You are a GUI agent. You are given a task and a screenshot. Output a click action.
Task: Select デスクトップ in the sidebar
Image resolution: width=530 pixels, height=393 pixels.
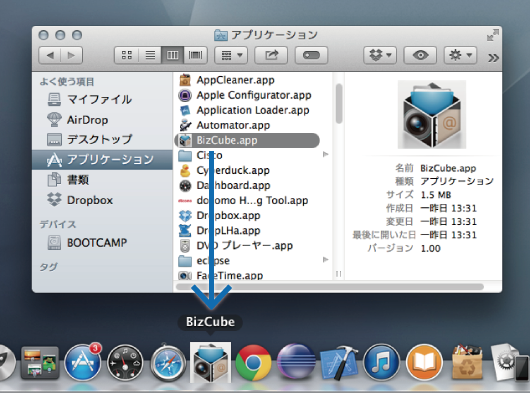[102, 139]
